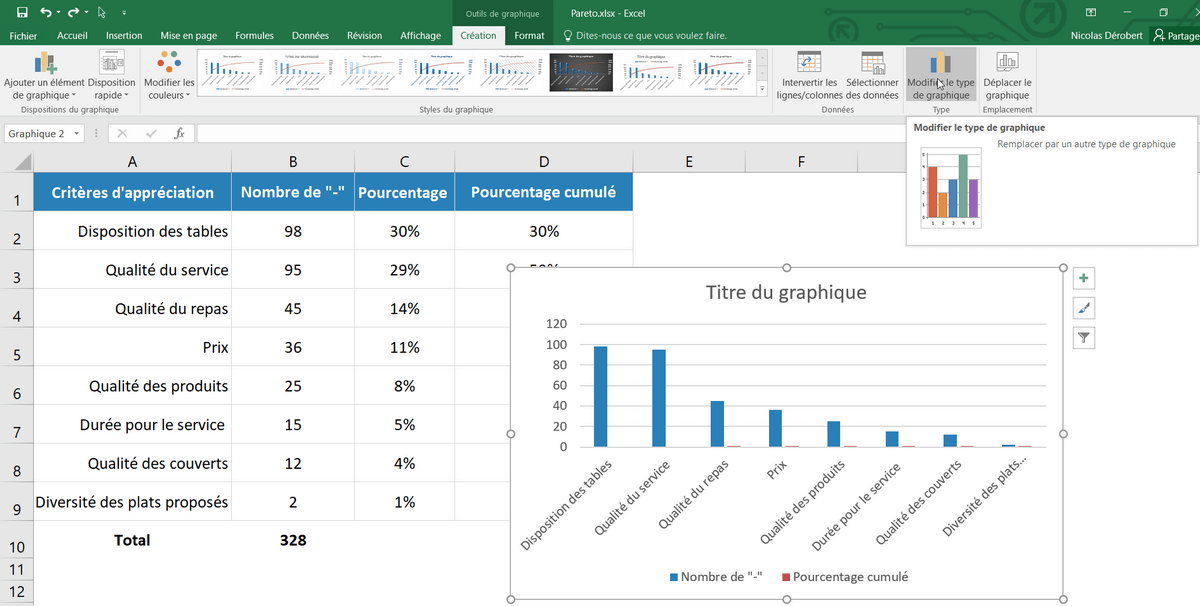Select the 'Pourcentage cumulé' header cell
Image resolution: width=1200 pixels, height=606 pixels.
543,193
